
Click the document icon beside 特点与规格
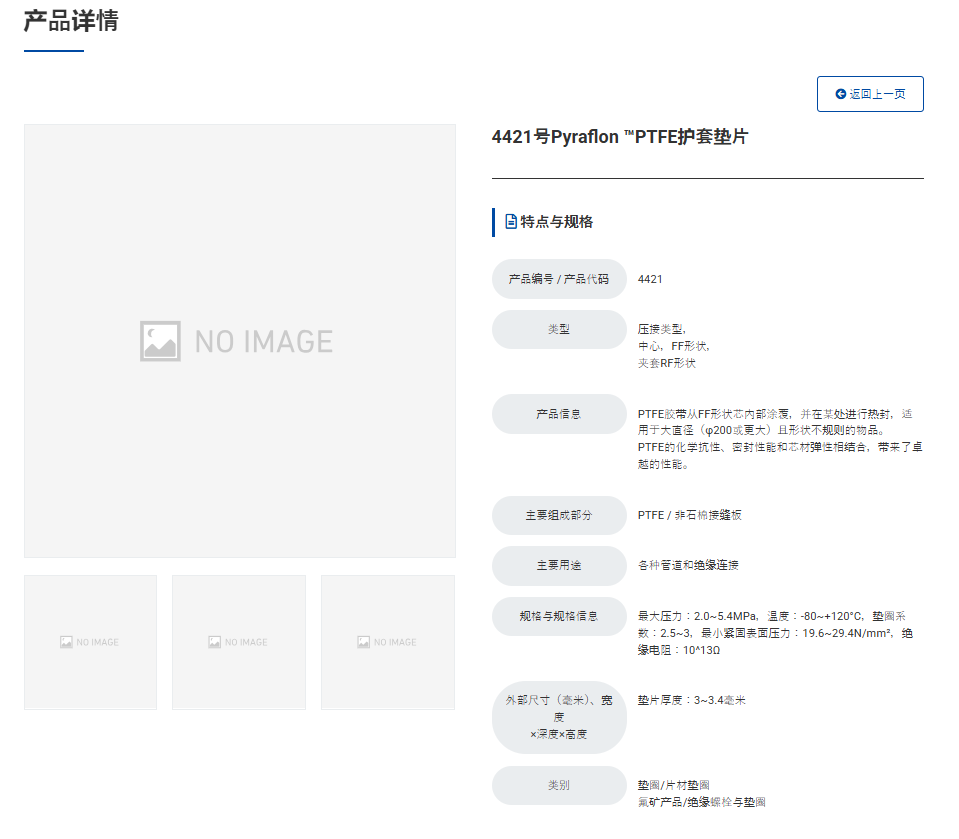coord(511,221)
